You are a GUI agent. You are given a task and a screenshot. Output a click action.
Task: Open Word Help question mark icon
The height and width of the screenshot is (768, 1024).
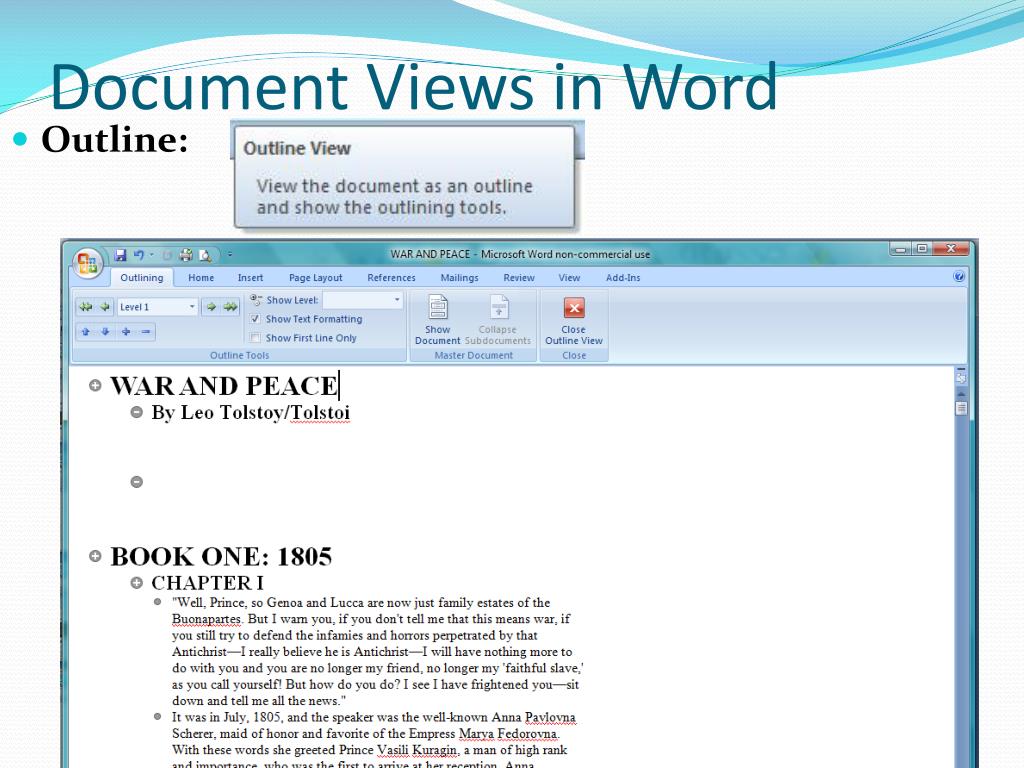click(959, 277)
